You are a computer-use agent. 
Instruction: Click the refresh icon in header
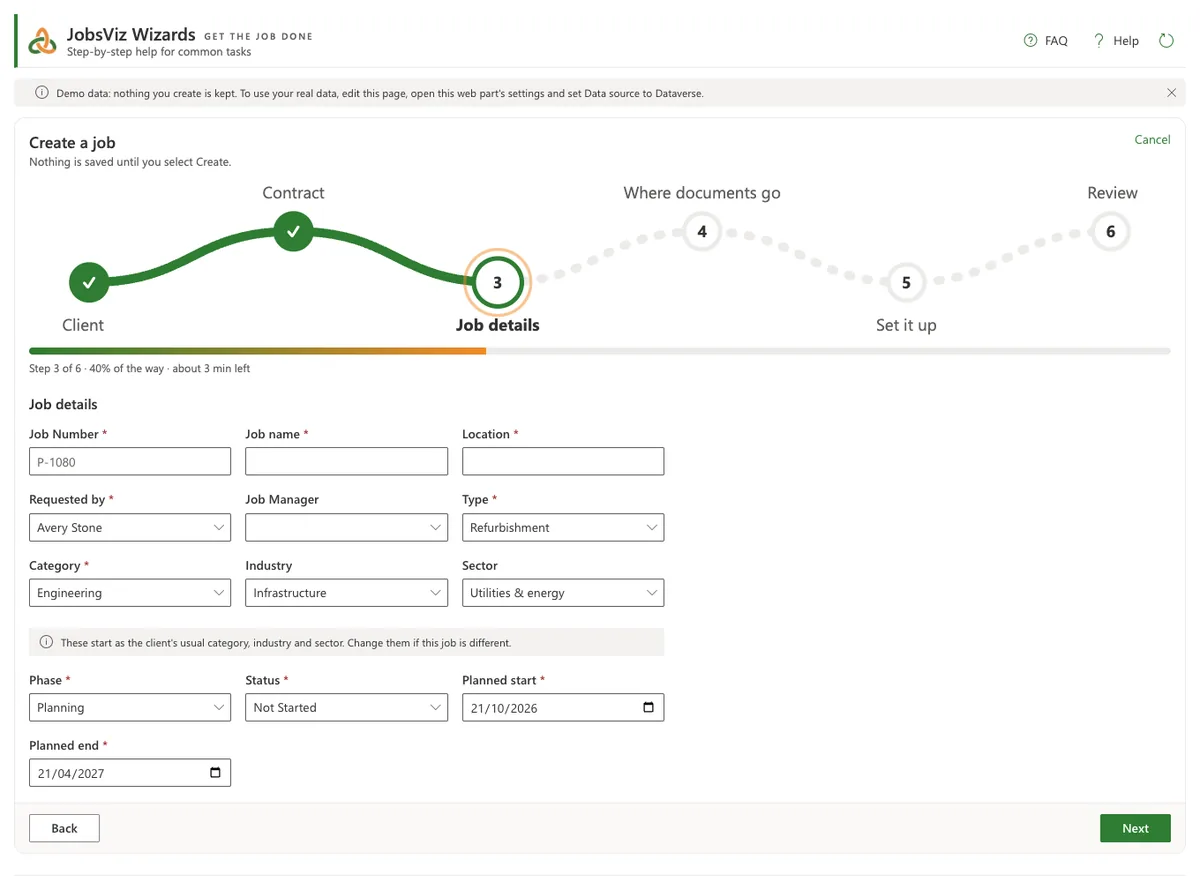click(x=1166, y=41)
